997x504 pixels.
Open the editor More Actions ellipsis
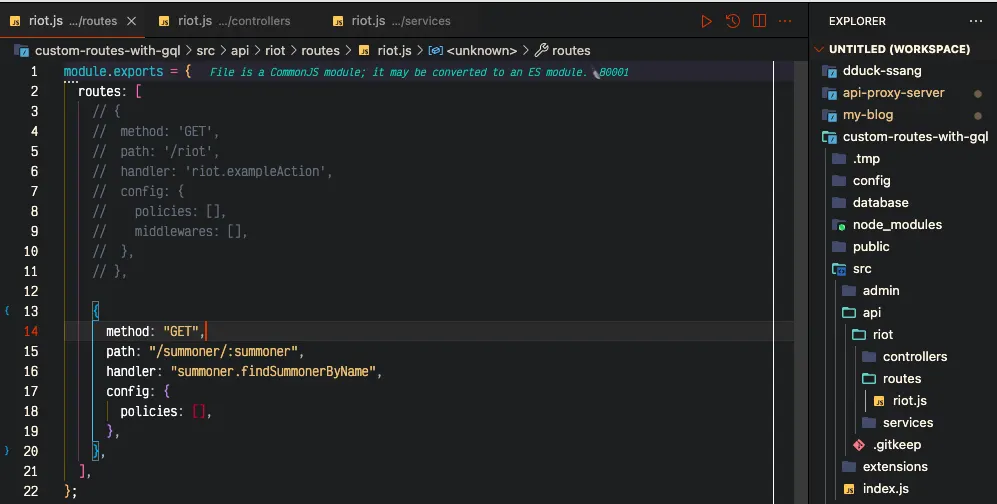787,21
